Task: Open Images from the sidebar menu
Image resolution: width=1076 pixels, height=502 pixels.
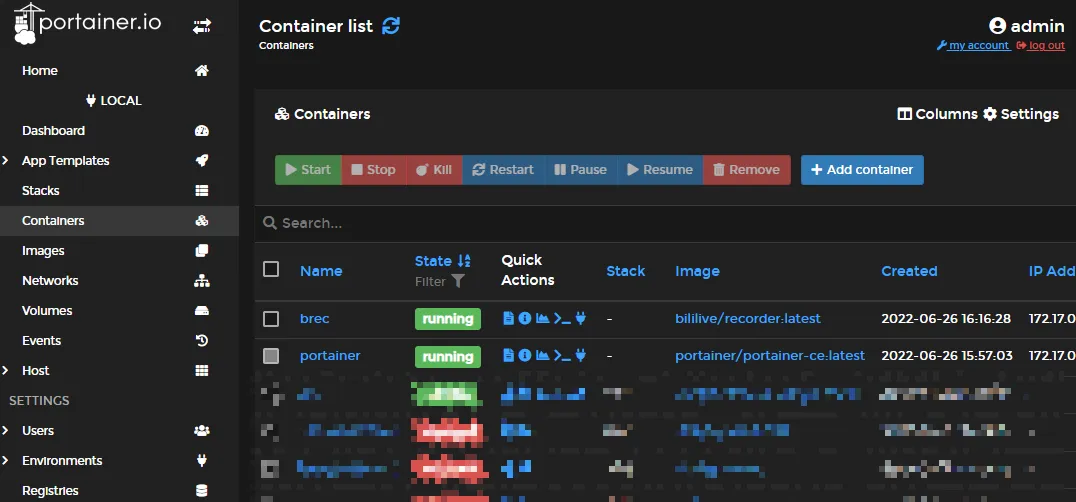Action: 43,251
